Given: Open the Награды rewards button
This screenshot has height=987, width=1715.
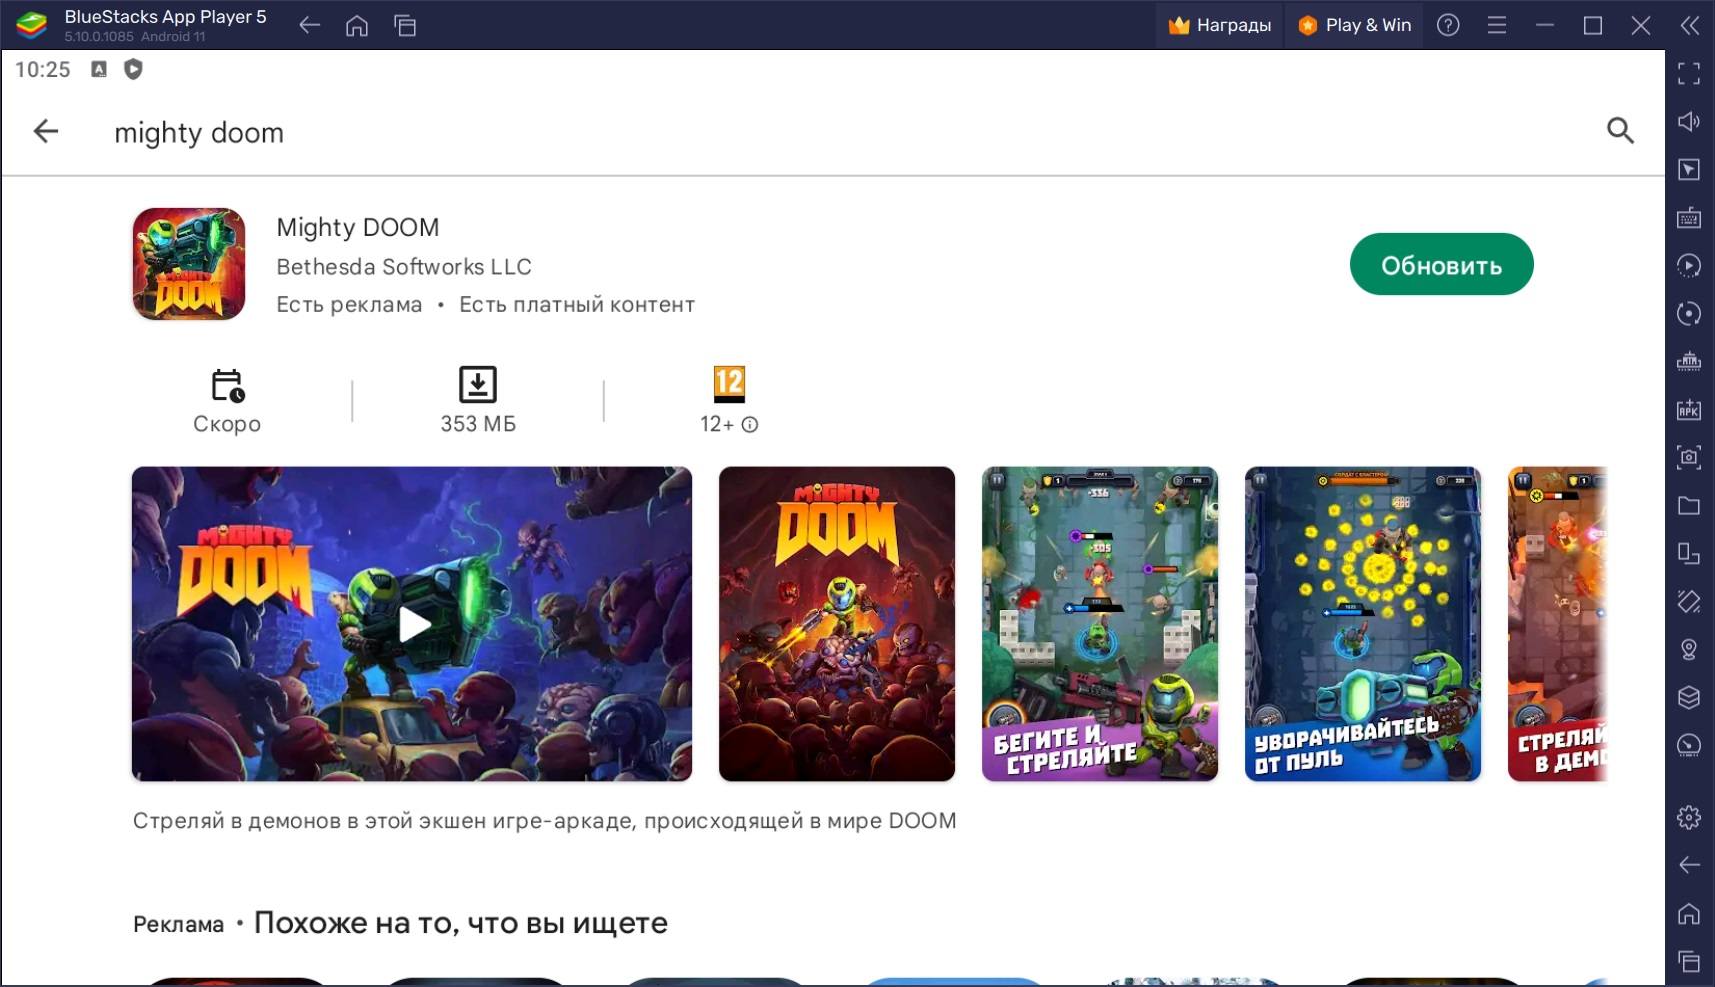Looking at the screenshot, I should (1220, 25).
